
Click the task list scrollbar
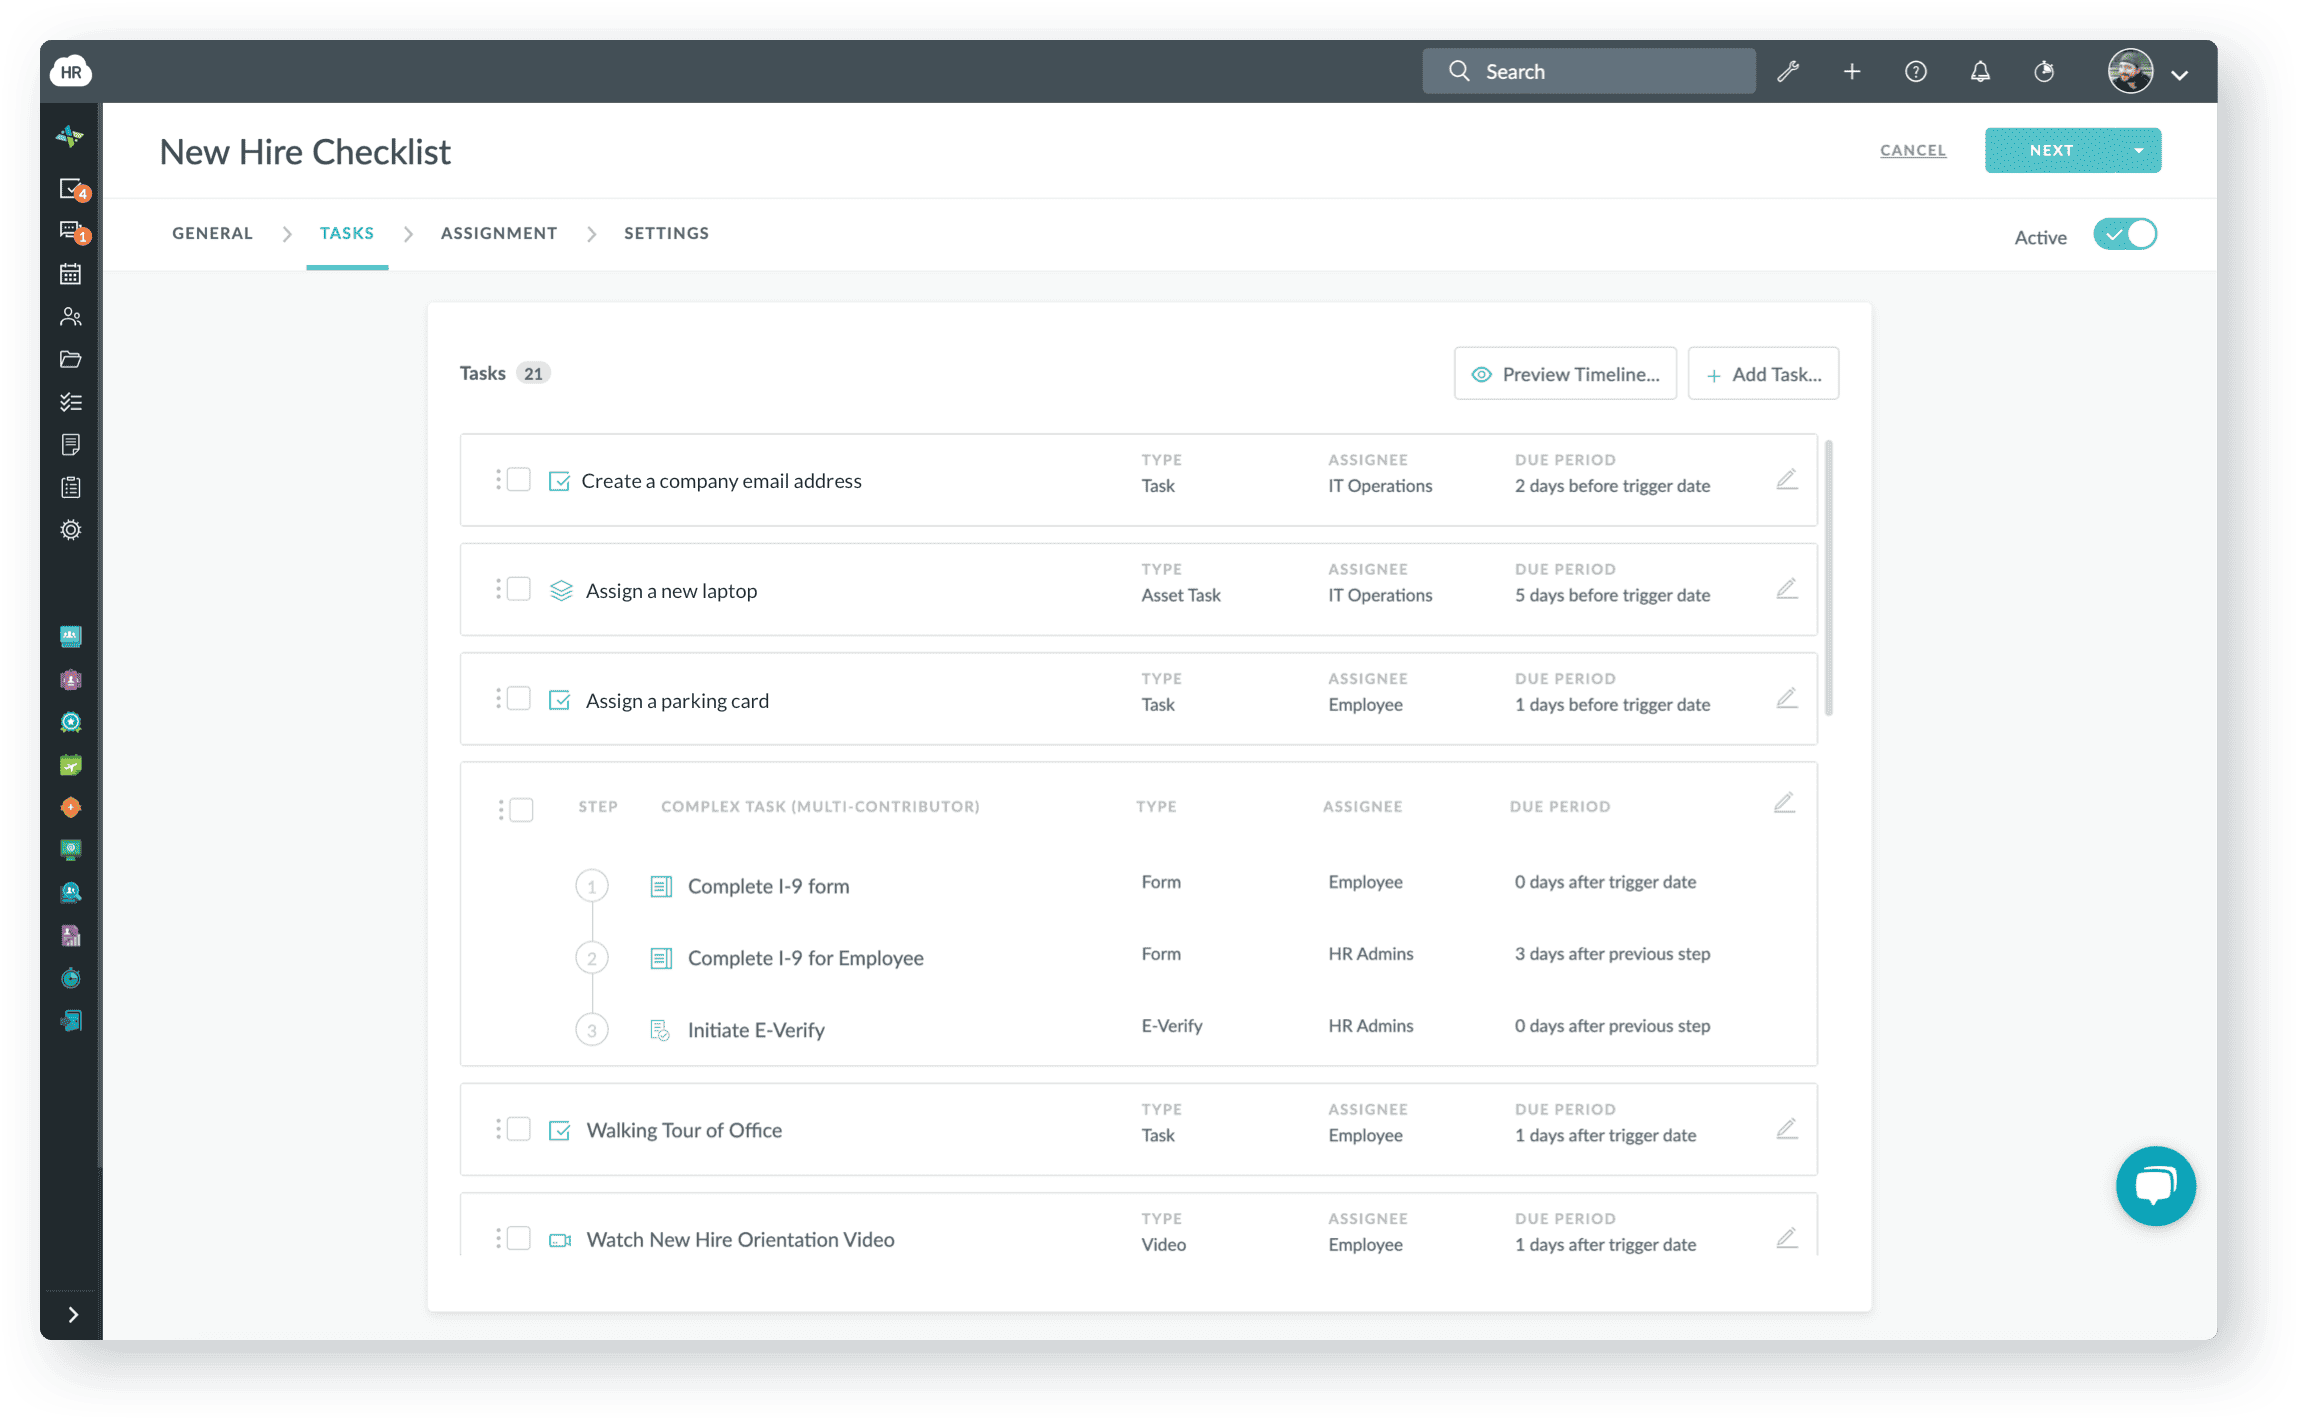[x=1829, y=577]
